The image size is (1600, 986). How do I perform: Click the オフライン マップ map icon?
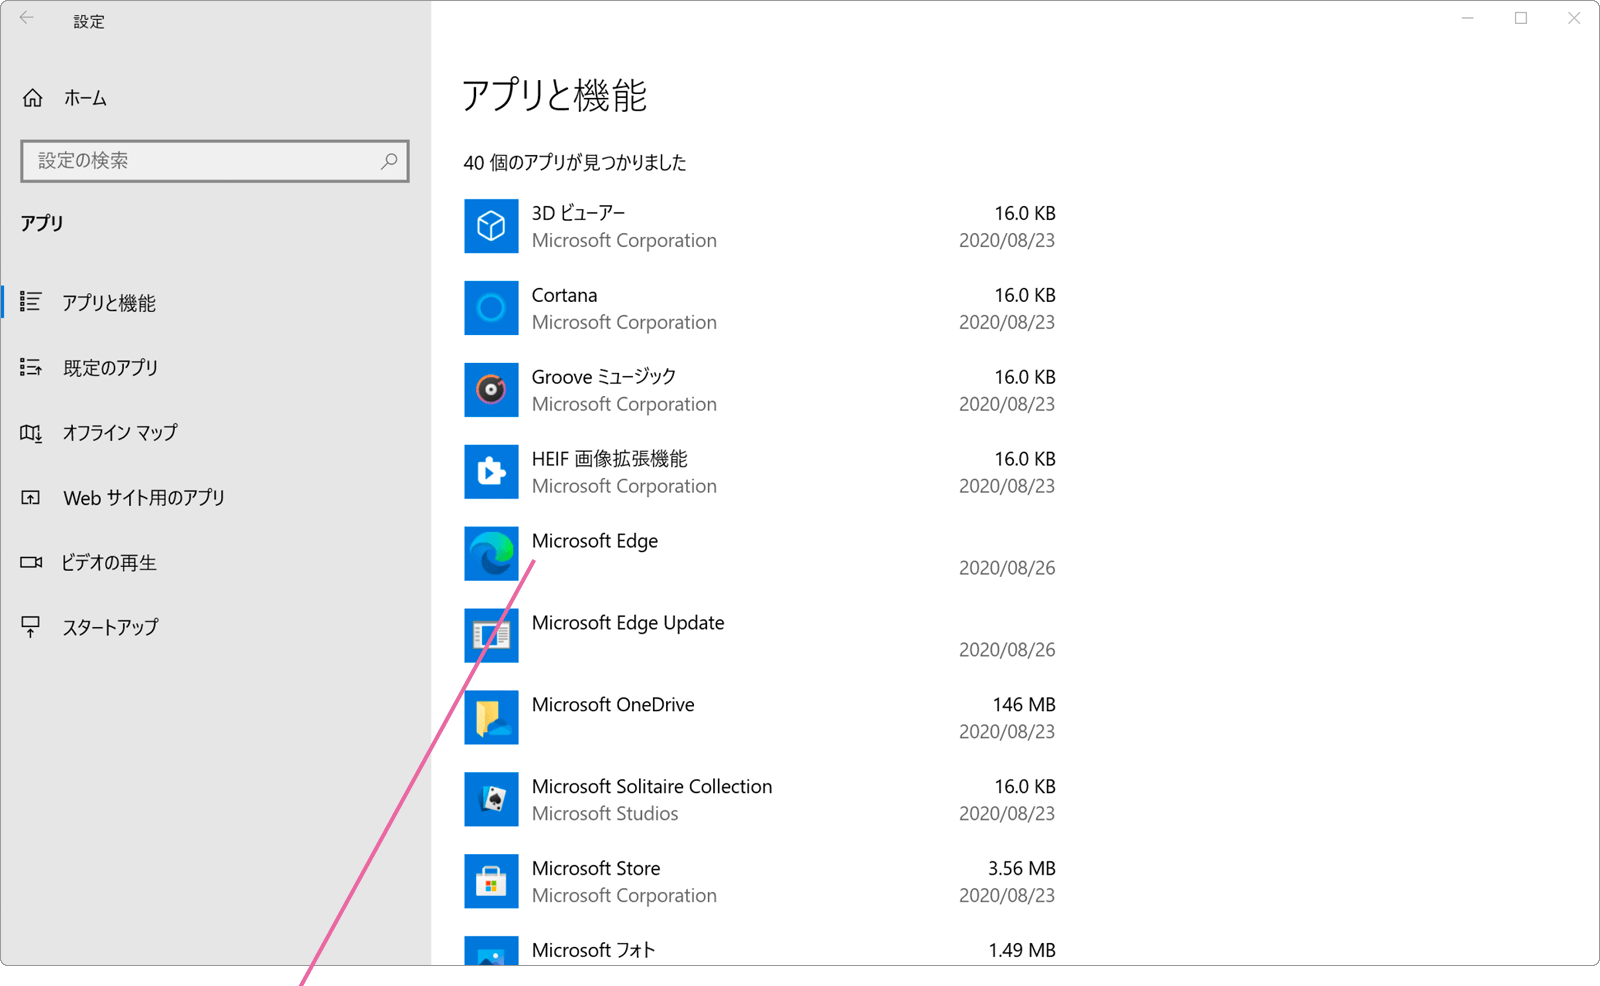[31, 433]
